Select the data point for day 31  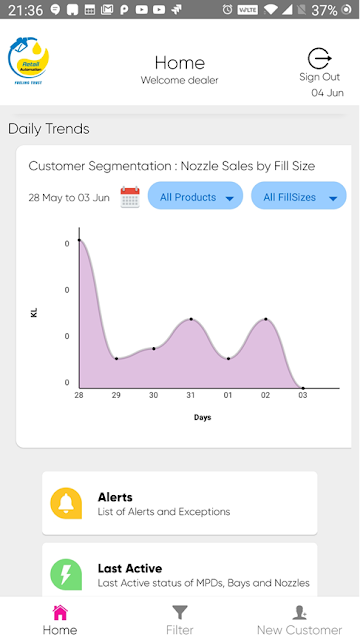(191, 319)
